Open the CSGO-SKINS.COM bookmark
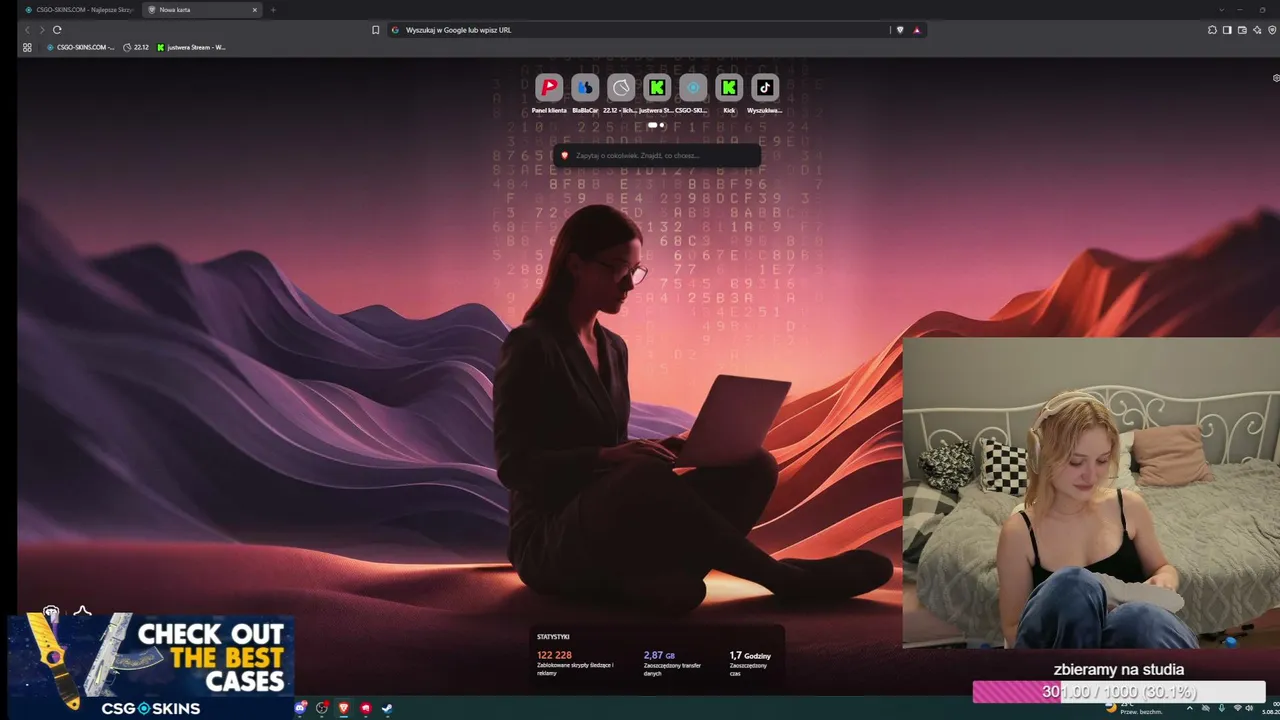The width and height of the screenshot is (1280, 720). (81, 47)
